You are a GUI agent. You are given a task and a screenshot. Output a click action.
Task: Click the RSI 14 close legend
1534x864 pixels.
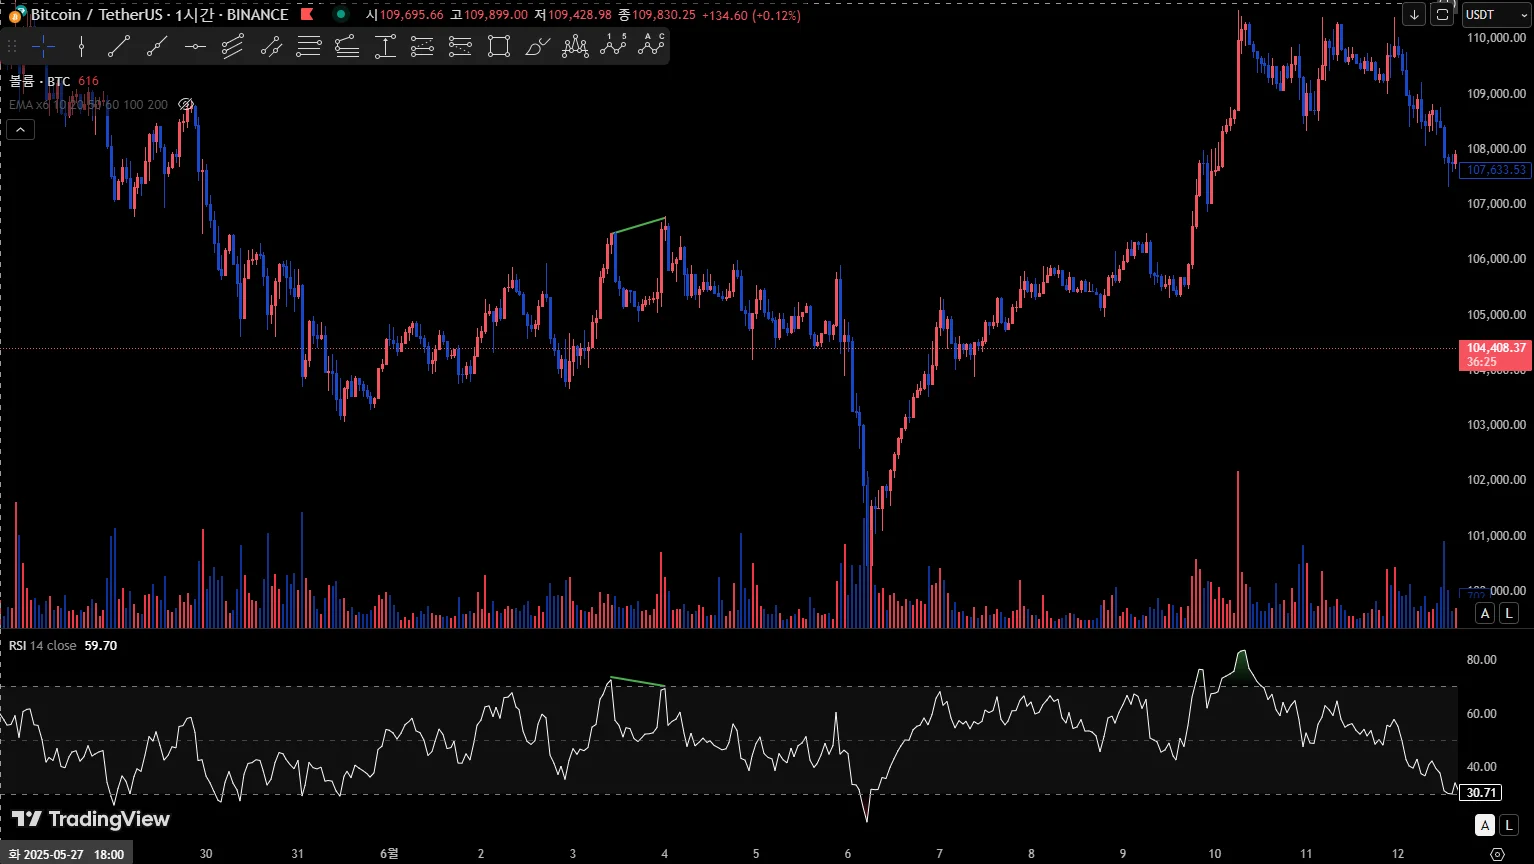[43, 645]
